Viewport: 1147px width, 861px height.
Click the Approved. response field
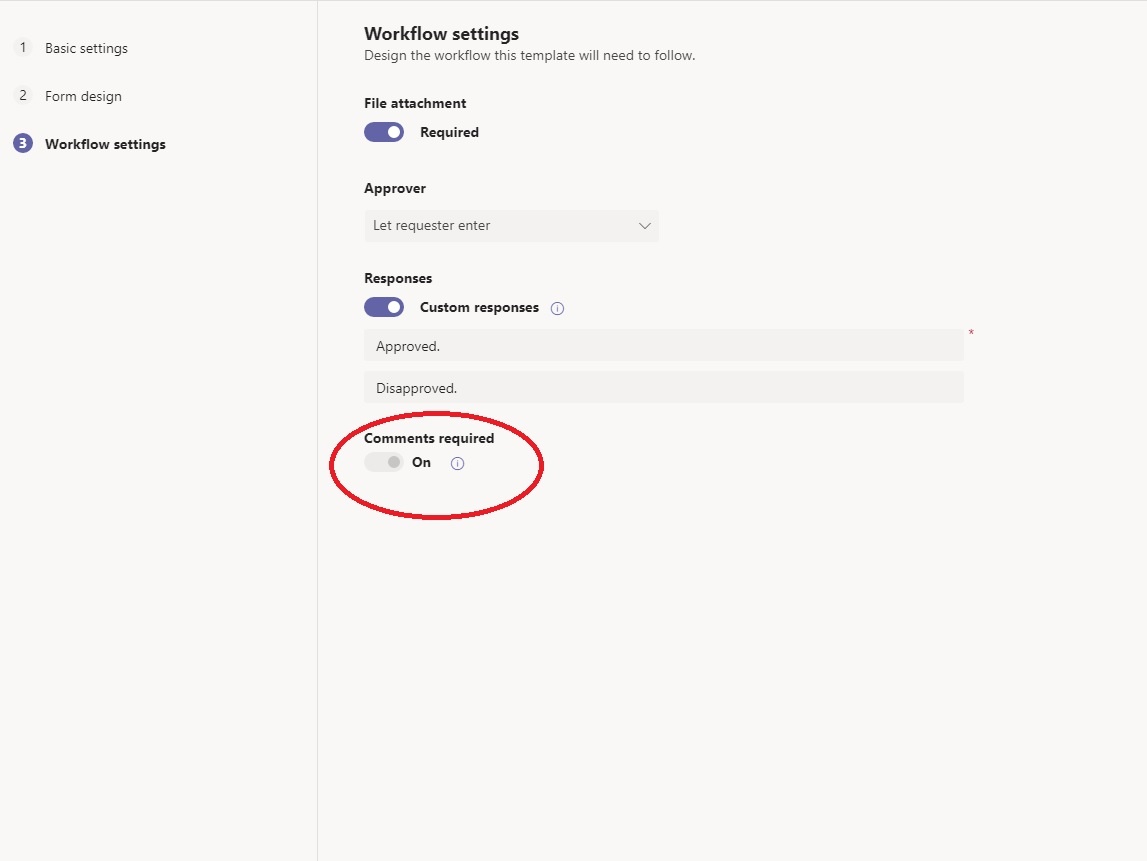663,346
